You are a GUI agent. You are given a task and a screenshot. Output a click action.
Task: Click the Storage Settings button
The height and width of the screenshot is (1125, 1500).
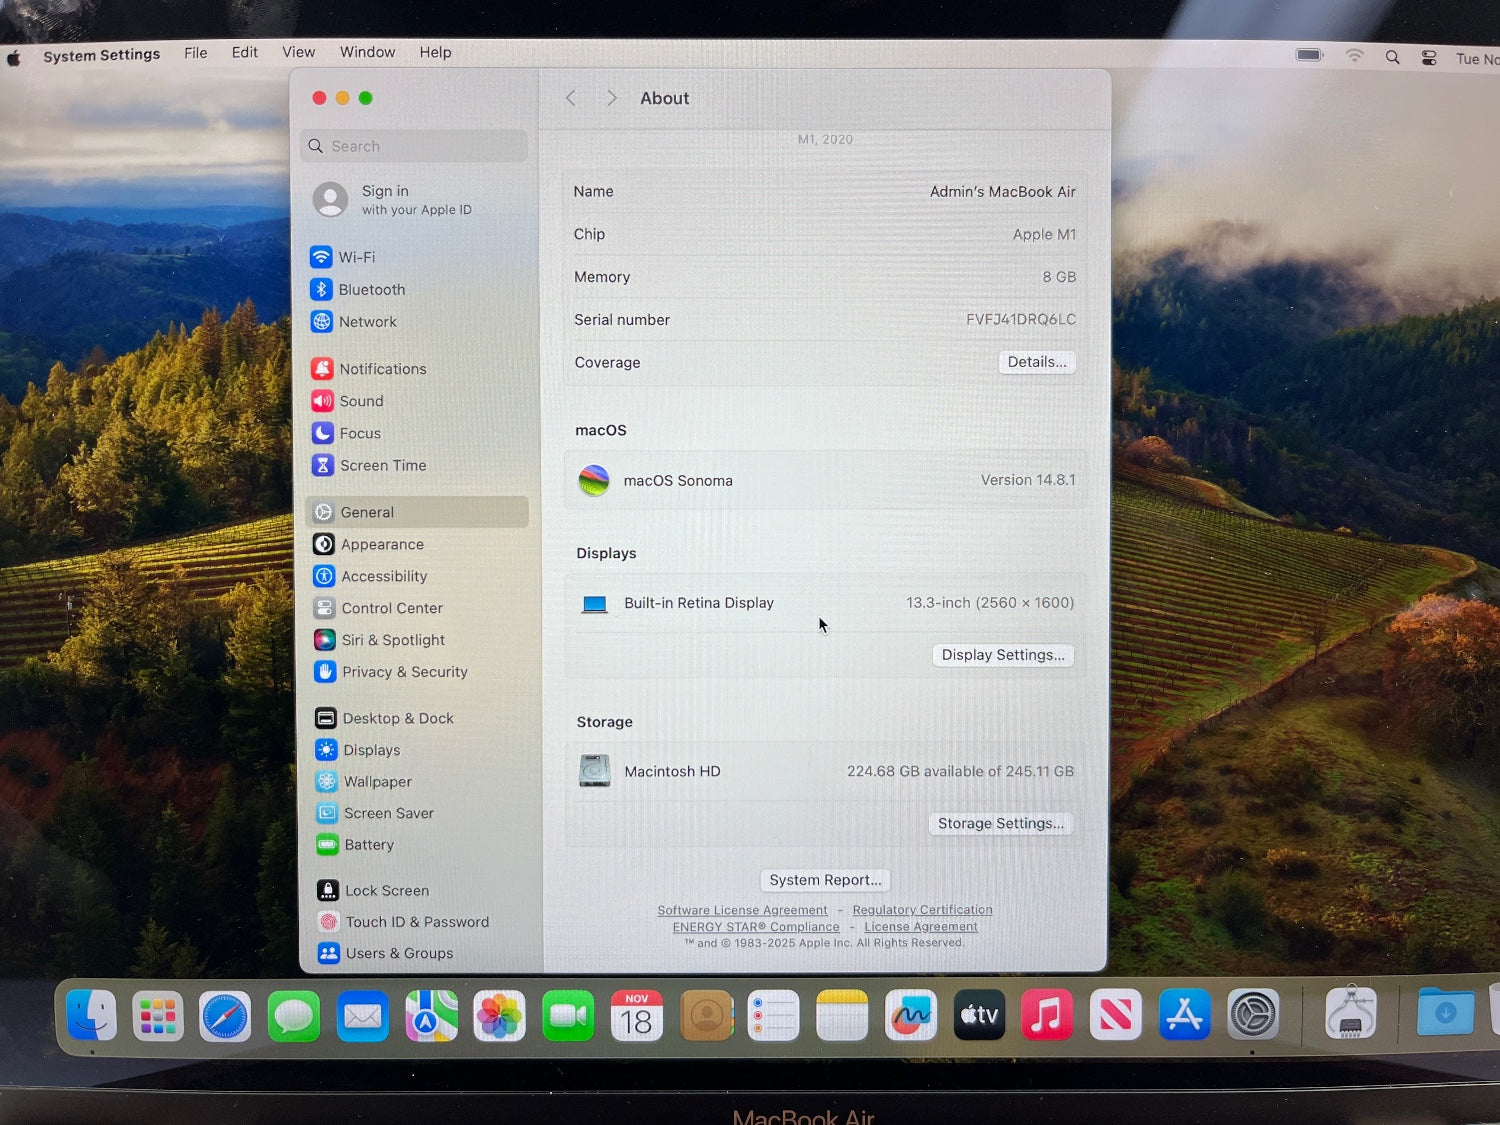1000,824
